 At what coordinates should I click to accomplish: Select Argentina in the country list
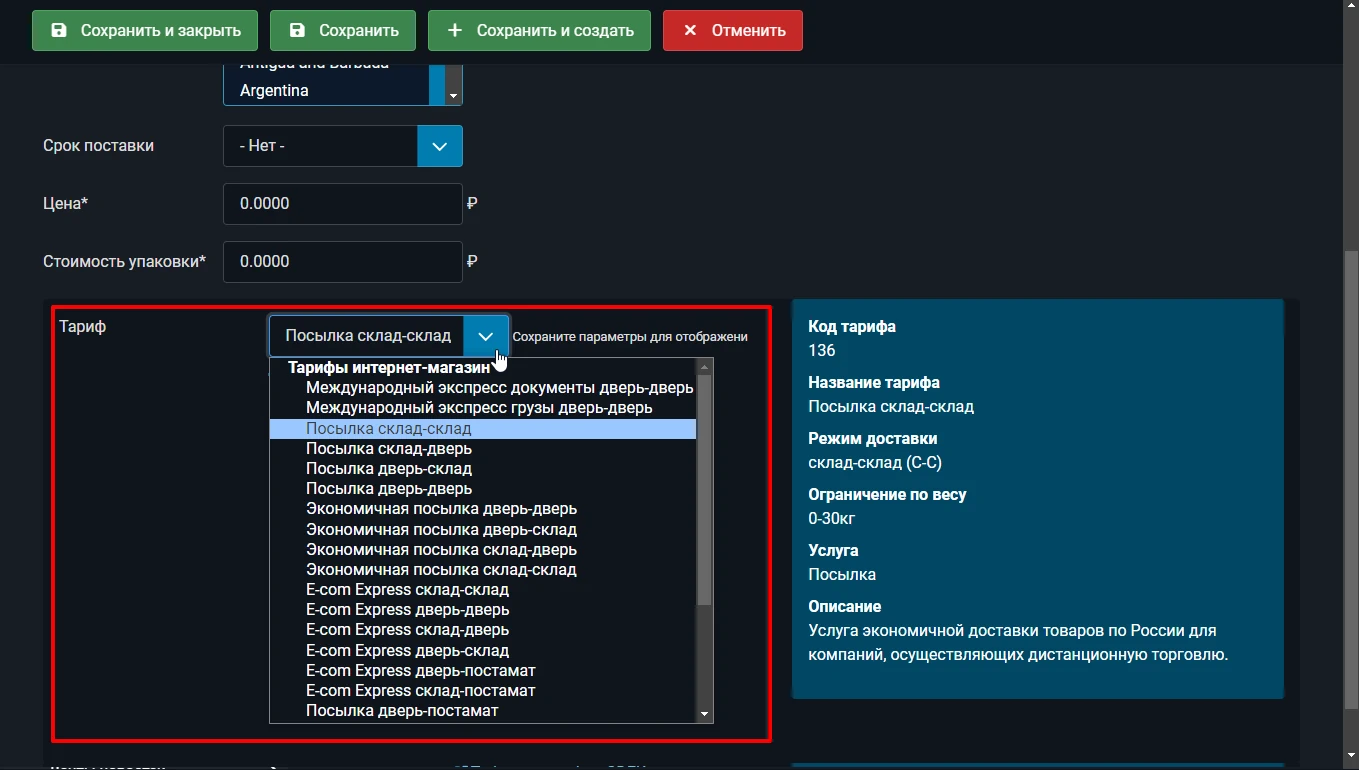pos(326,90)
